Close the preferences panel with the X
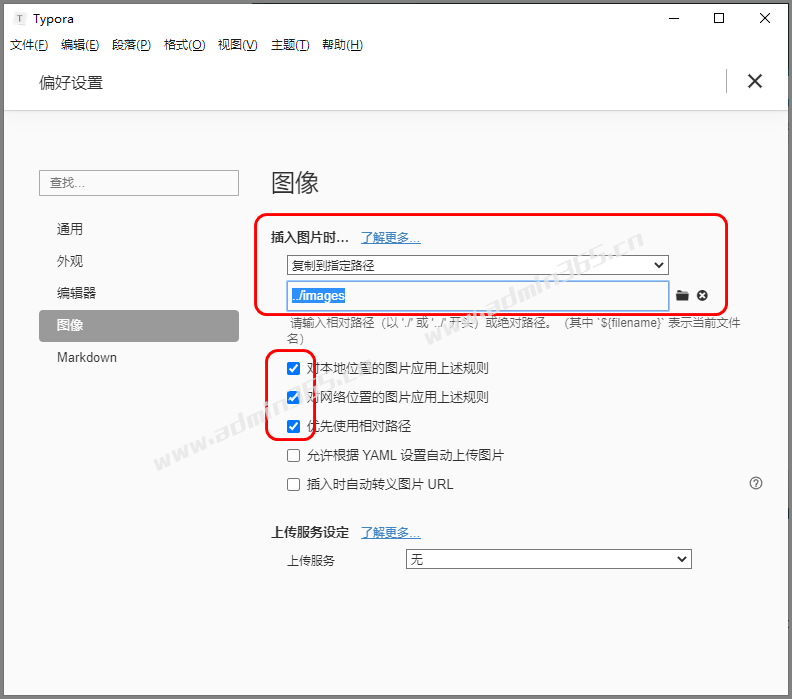This screenshot has width=792, height=699. tap(755, 81)
